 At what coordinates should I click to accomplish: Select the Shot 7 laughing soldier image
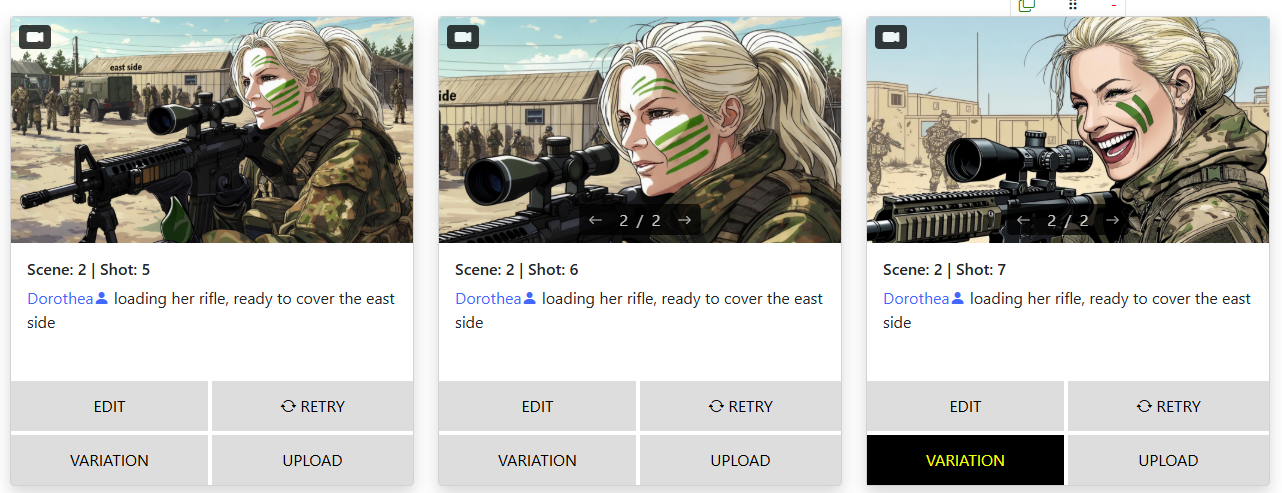point(1068,130)
